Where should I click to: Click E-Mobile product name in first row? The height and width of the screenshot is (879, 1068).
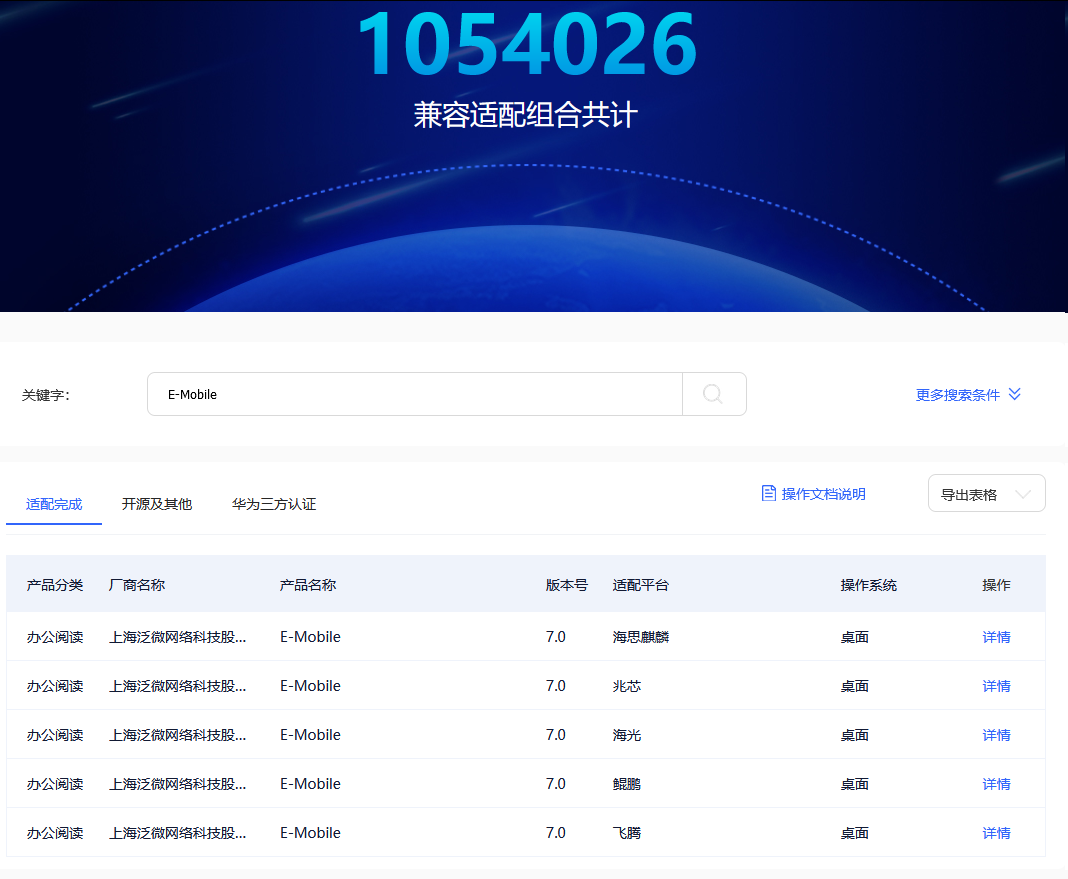(x=310, y=636)
